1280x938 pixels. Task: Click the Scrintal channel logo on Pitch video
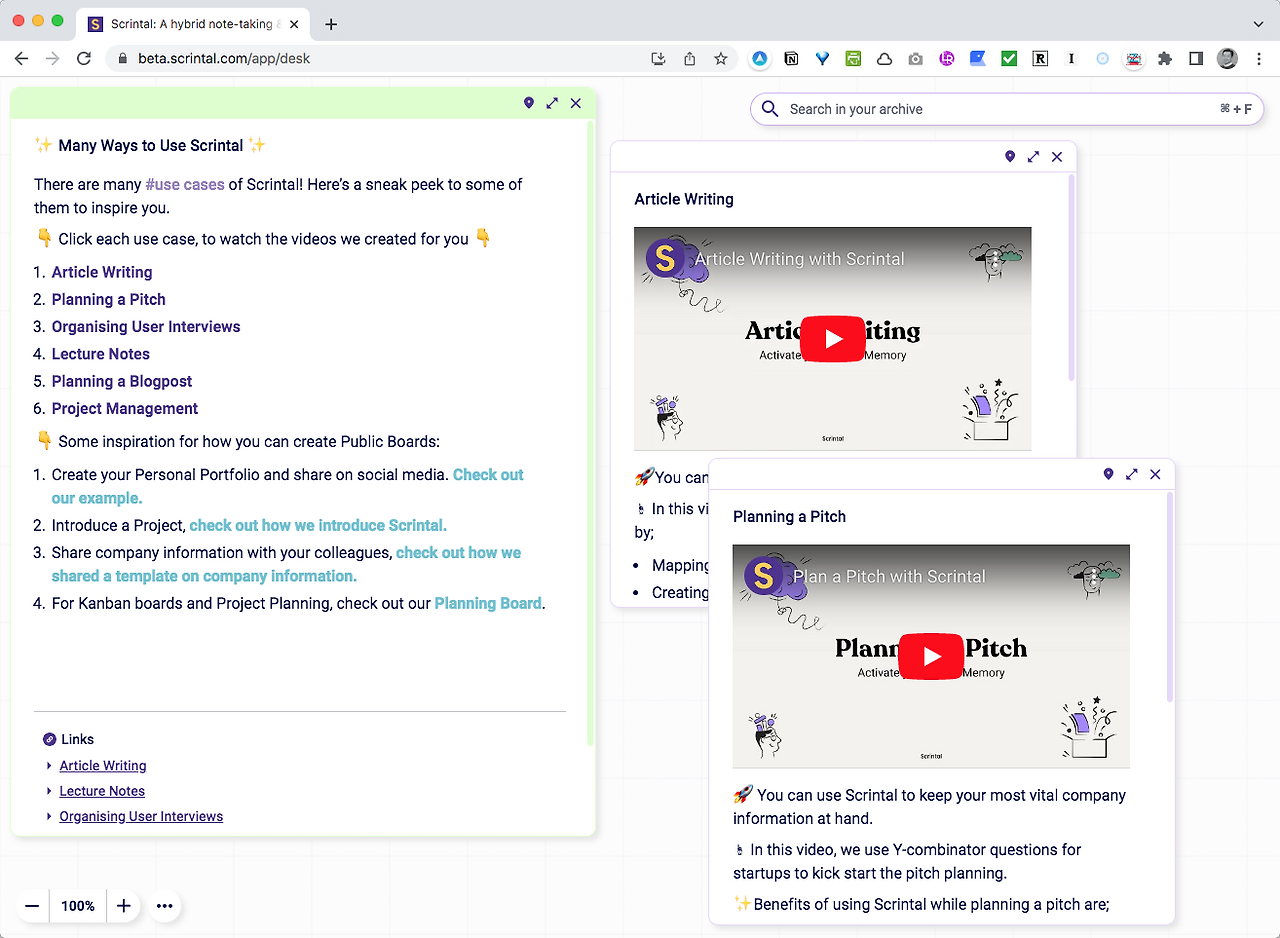764,575
